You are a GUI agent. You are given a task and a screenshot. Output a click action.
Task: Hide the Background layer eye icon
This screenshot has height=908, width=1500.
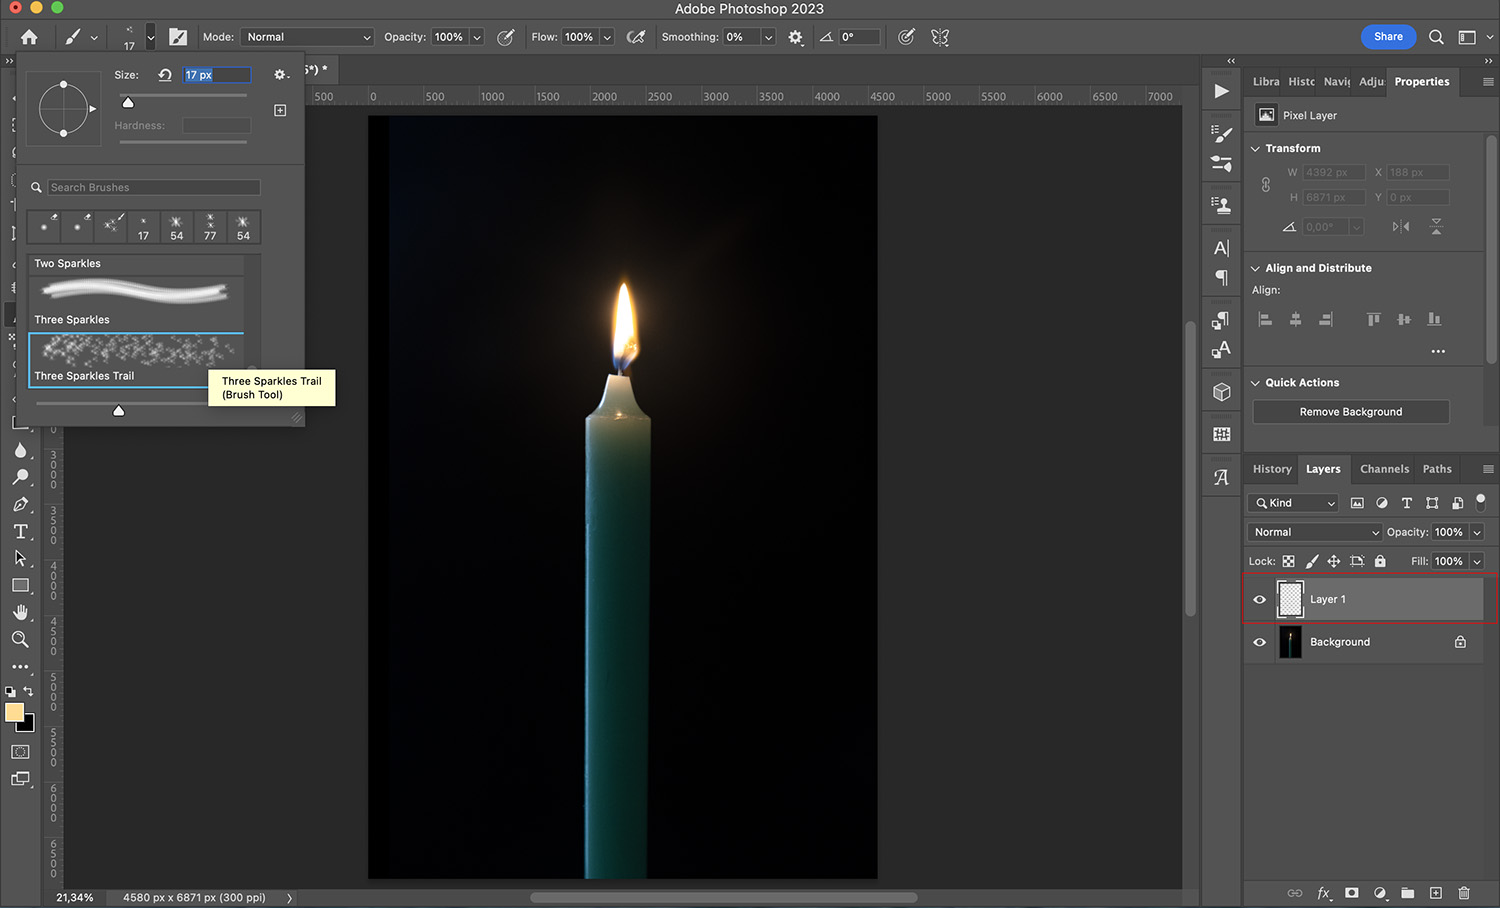(x=1260, y=642)
